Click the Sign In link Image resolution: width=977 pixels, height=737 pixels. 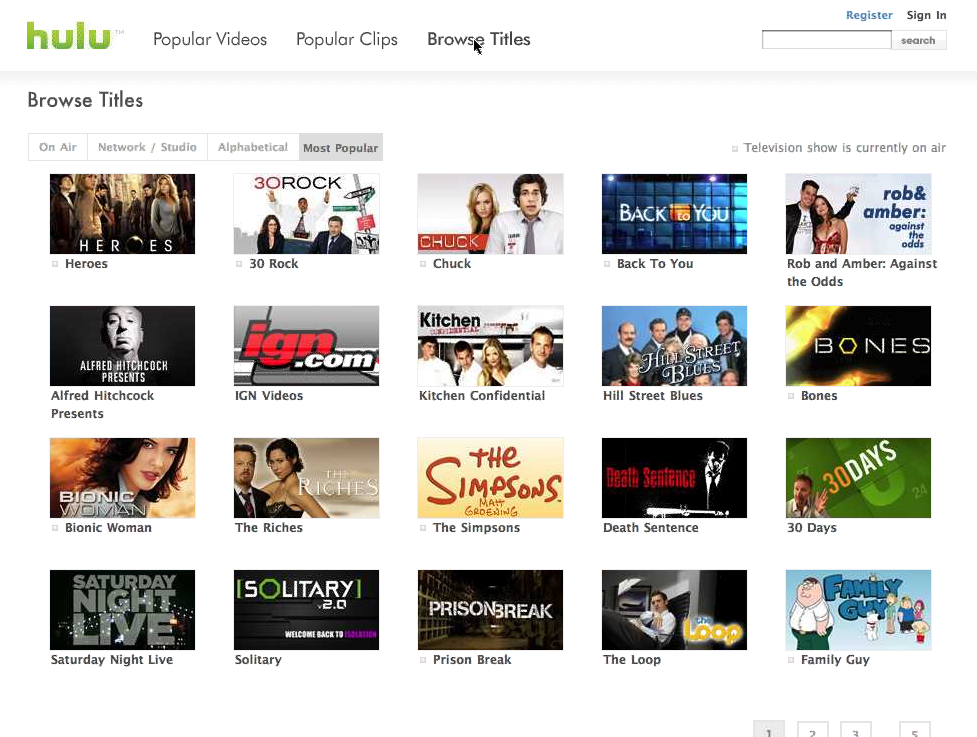tap(927, 15)
